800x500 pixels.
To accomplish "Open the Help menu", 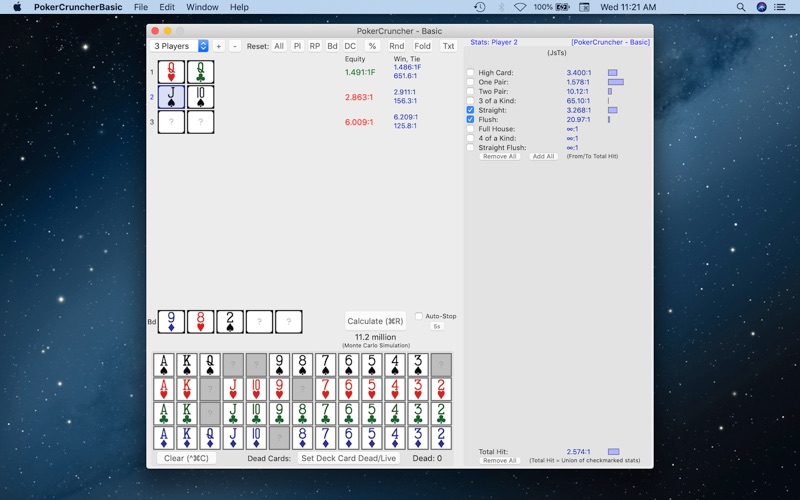I will pos(239,7).
